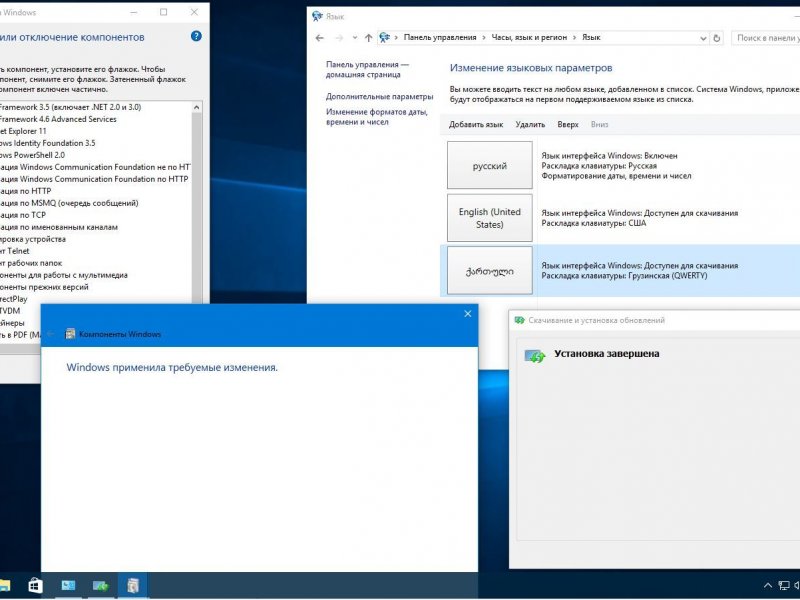
Task: Select the row ending in 'по TCP'
Action: (95, 215)
